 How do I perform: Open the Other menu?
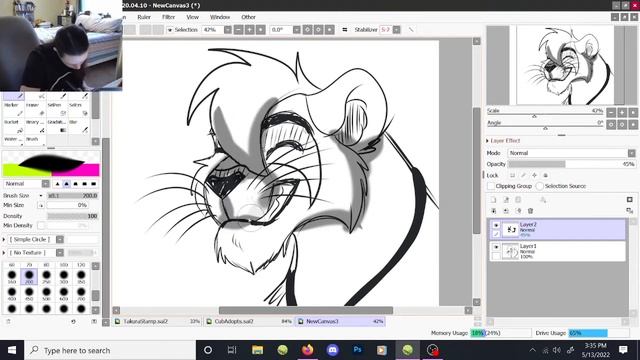pos(248,17)
